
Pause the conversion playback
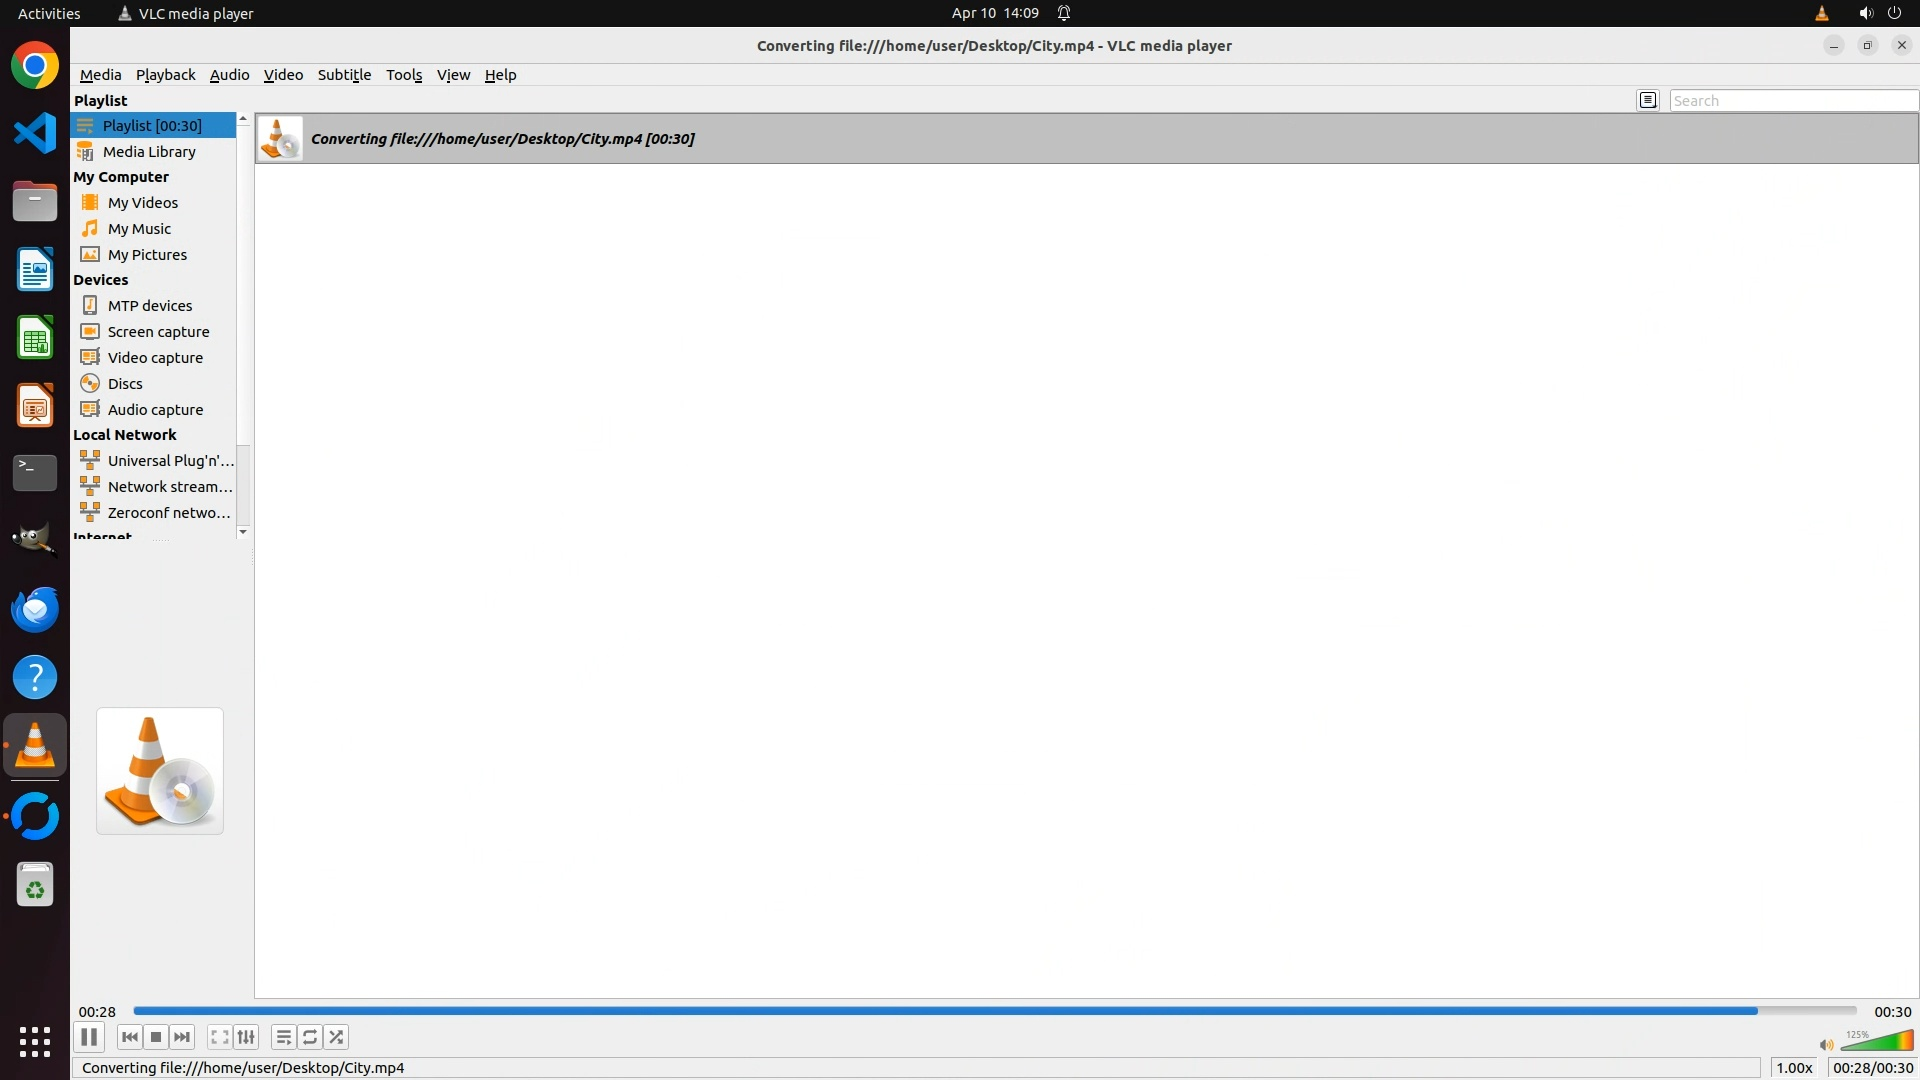coord(89,1037)
